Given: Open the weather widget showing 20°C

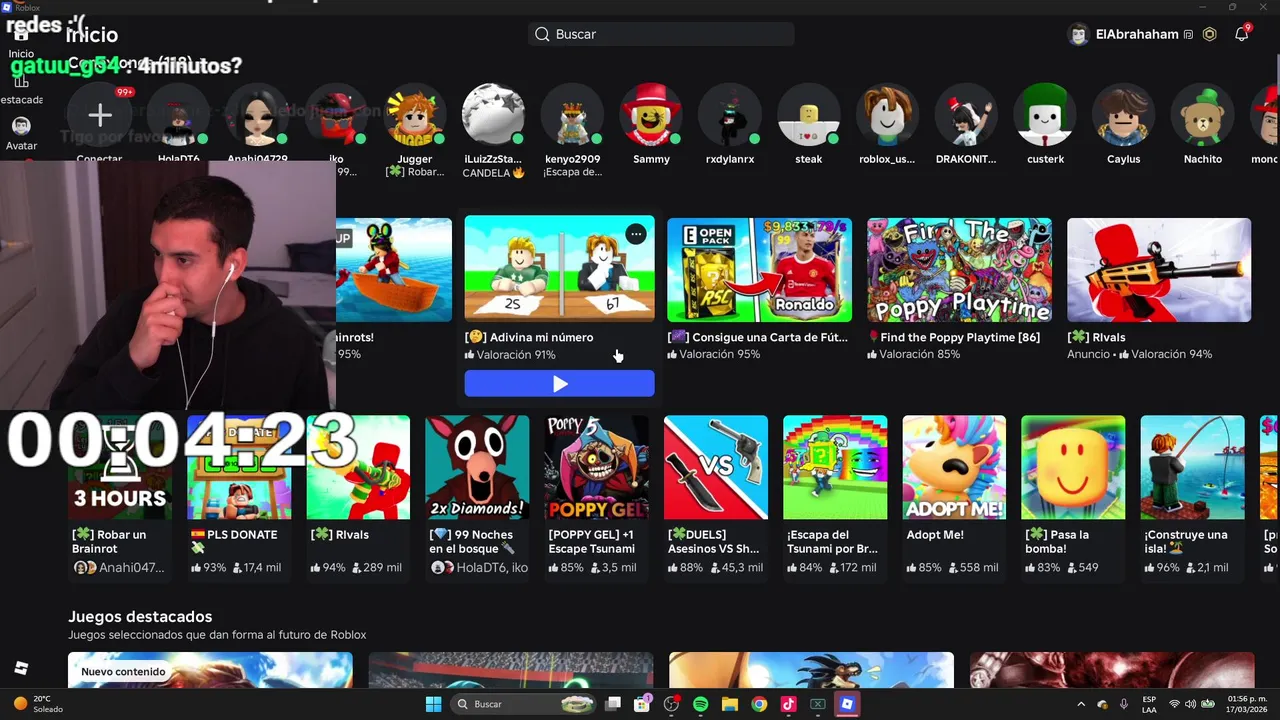Looking at the screenshot, I should [x=39, y=704].
